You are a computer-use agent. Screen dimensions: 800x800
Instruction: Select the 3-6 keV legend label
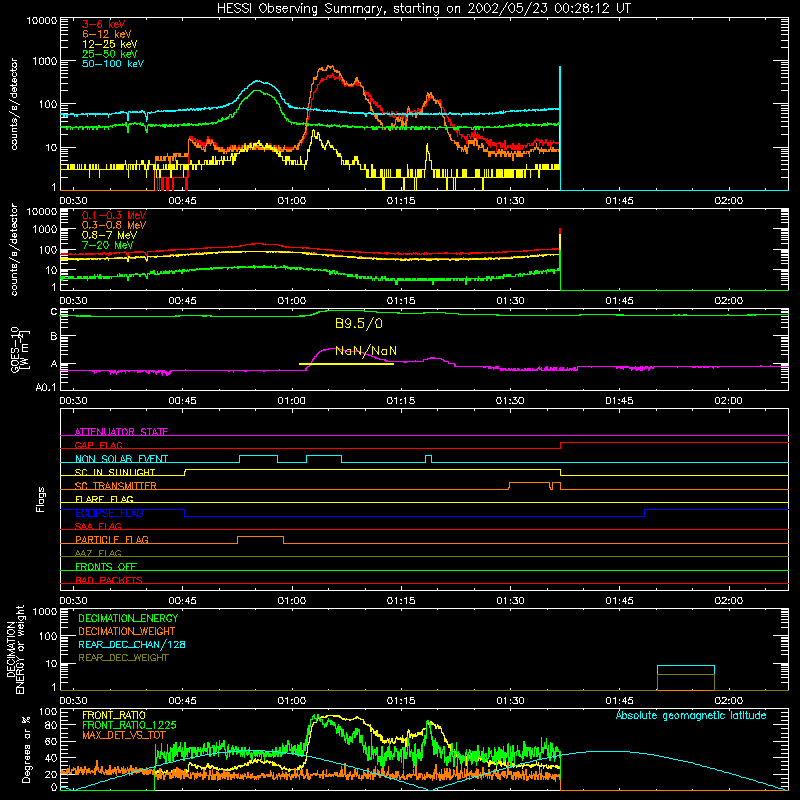point(104,24)
